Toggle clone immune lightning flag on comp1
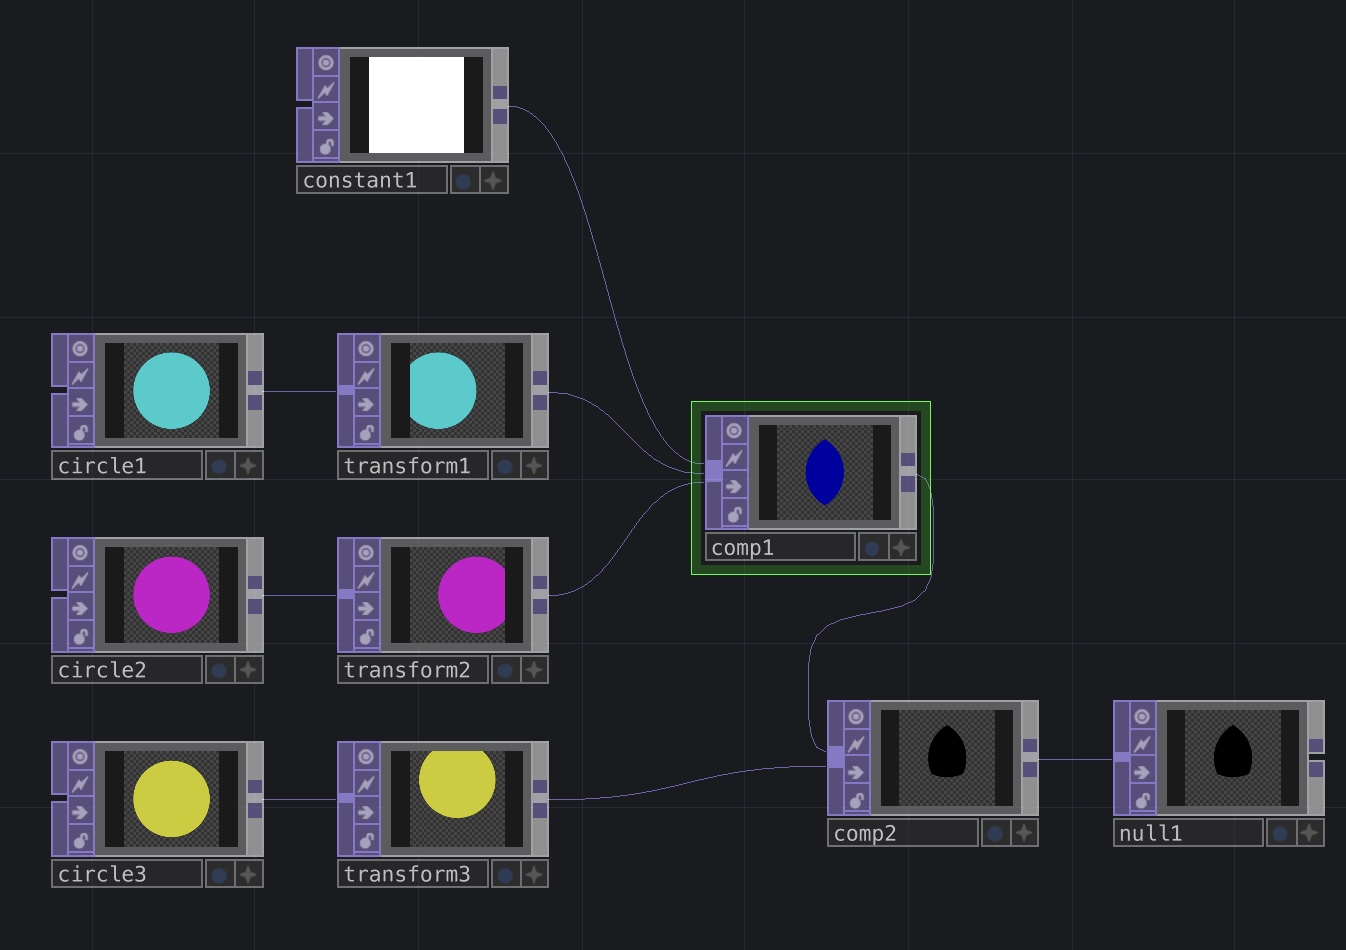The image size is (1346, 950). tap(734, 458)
